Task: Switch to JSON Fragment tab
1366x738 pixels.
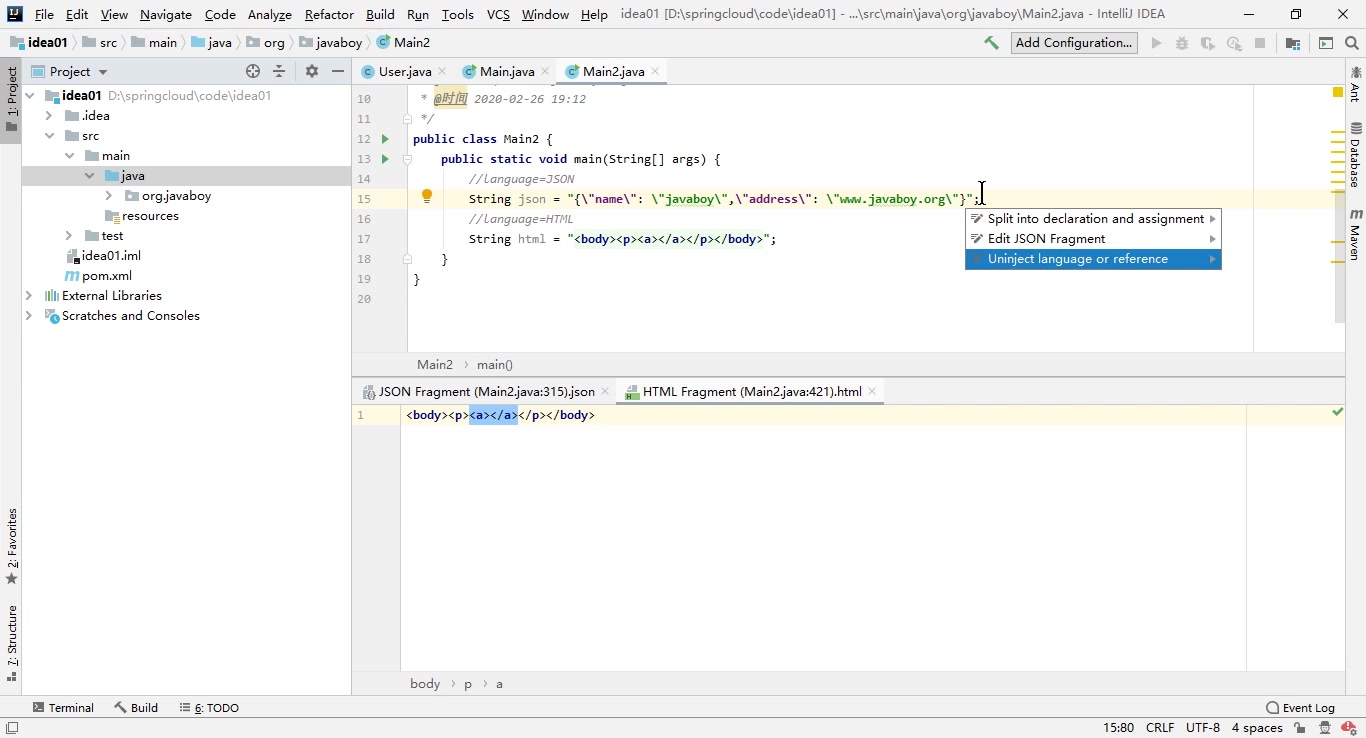Action: pyautogui.click(x=485, y=392)
